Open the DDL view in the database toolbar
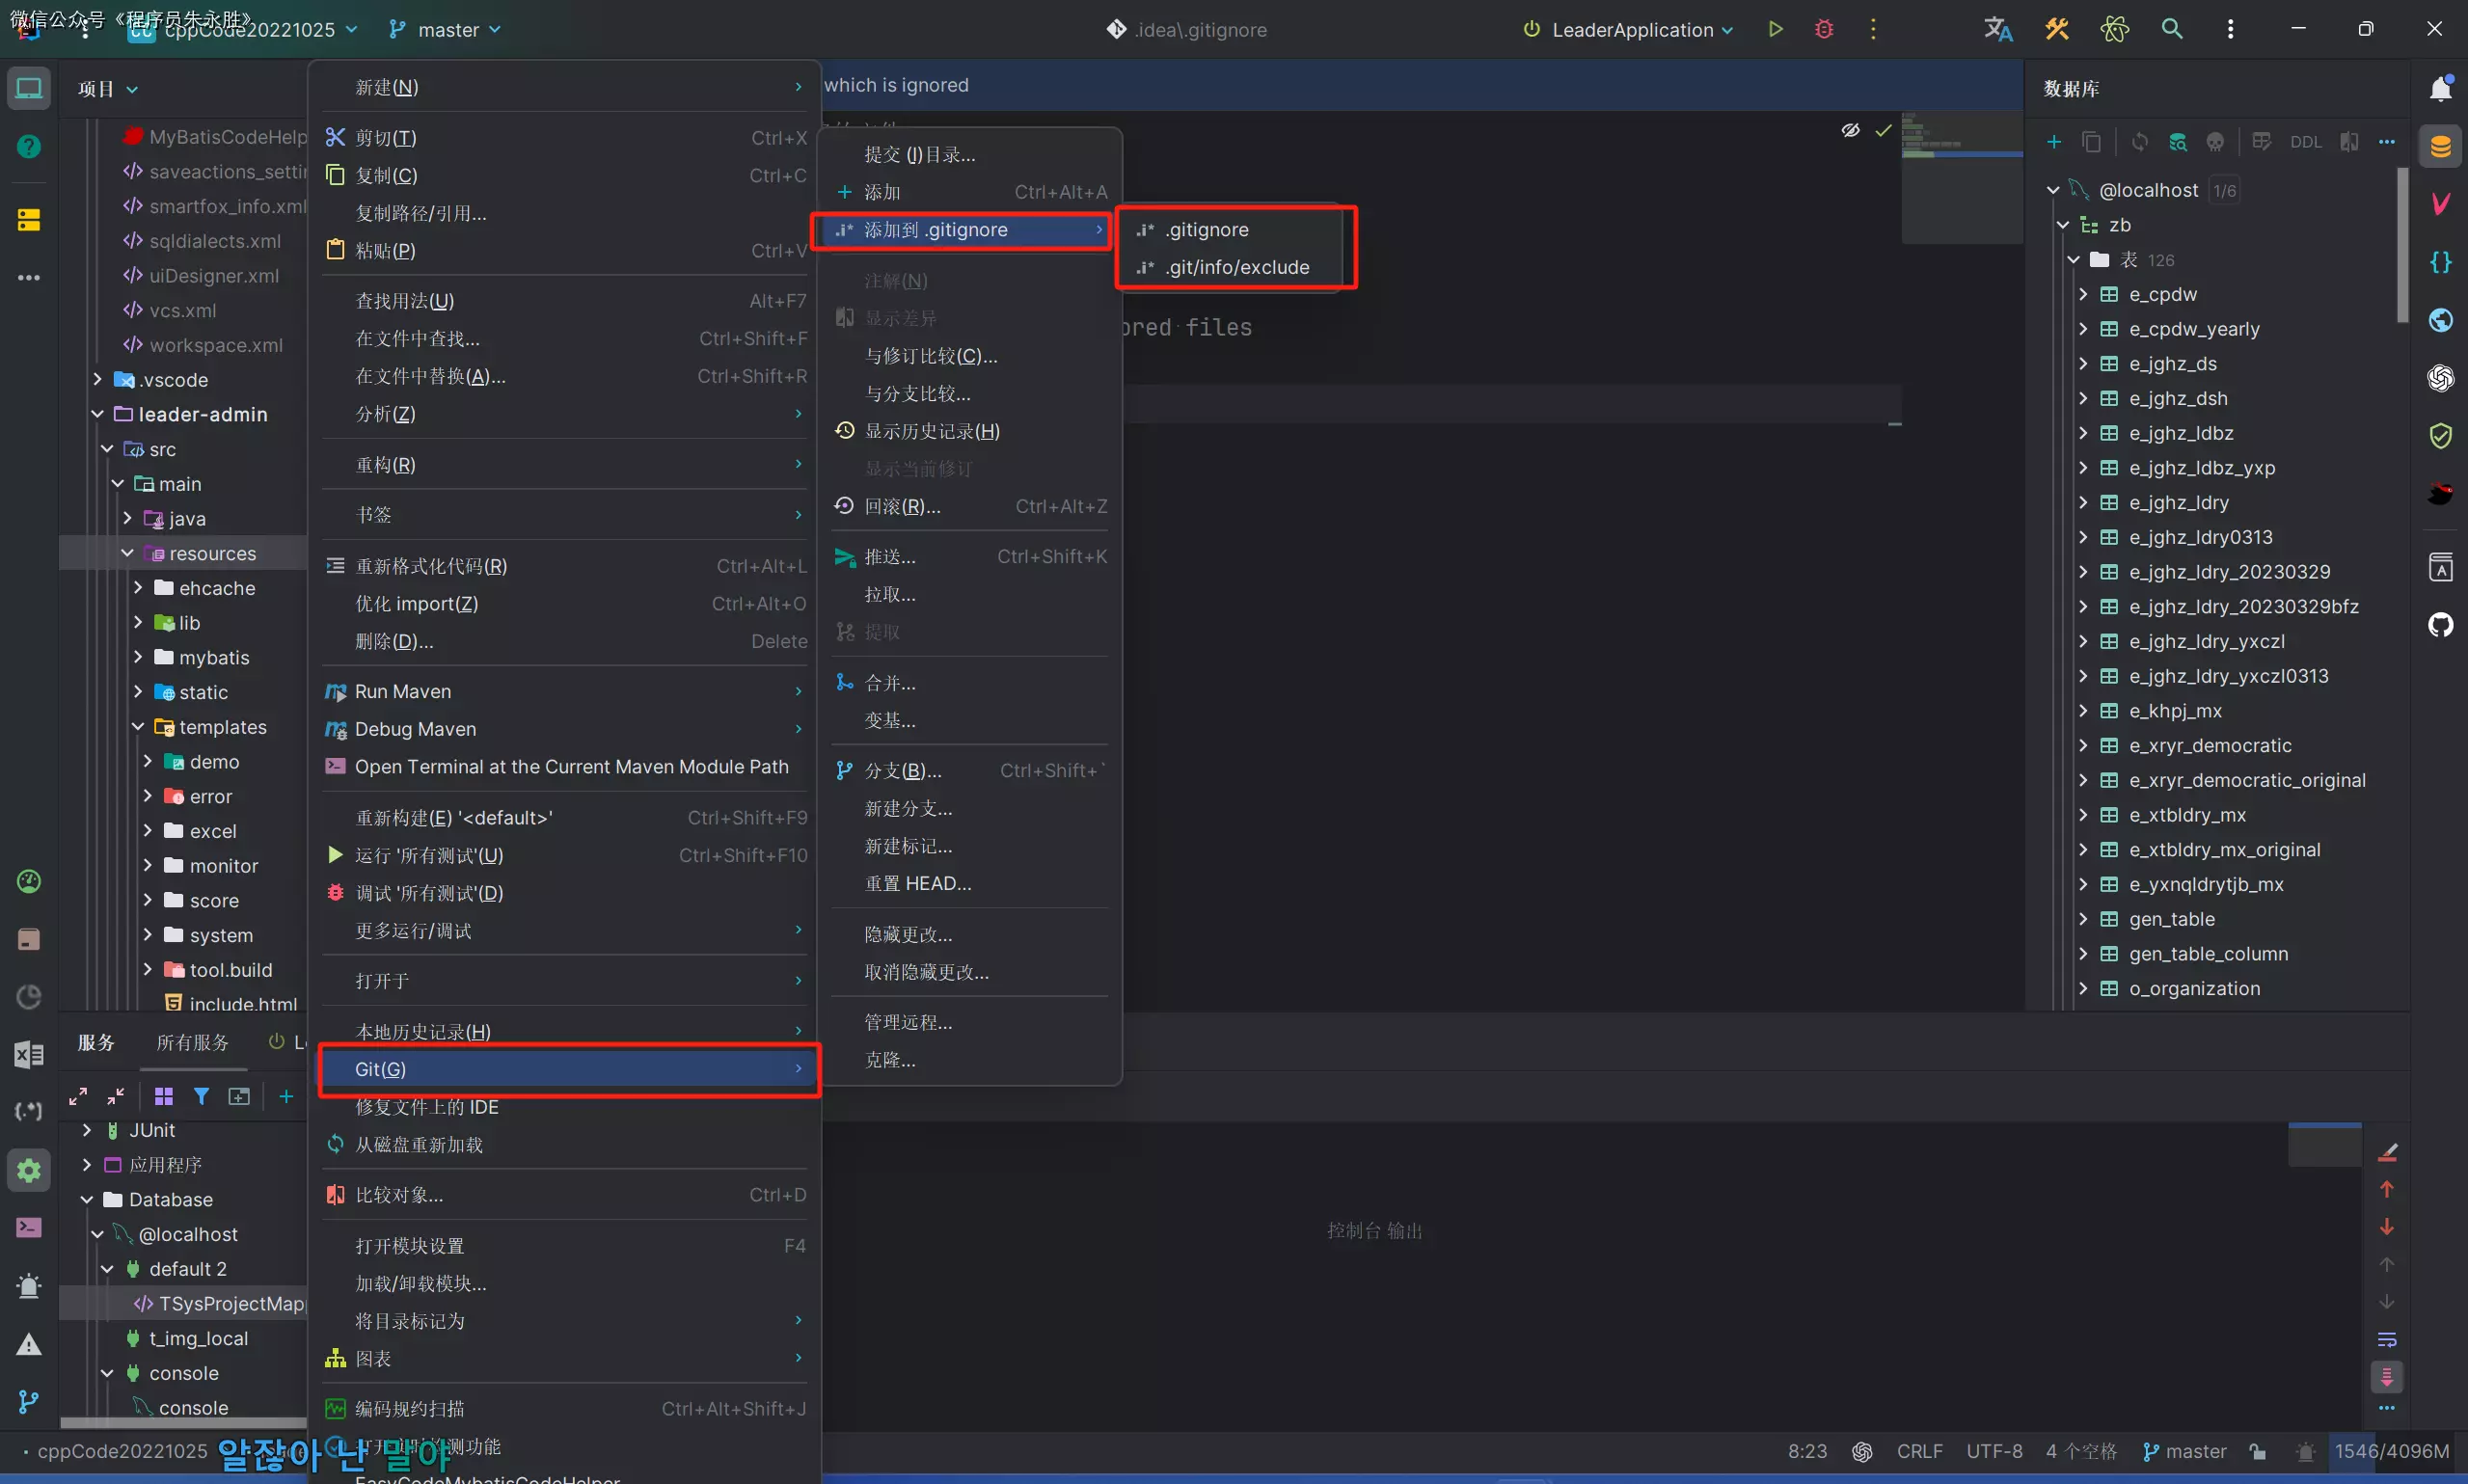This screenshot has height=1484, width=2468. (2305, 141)
